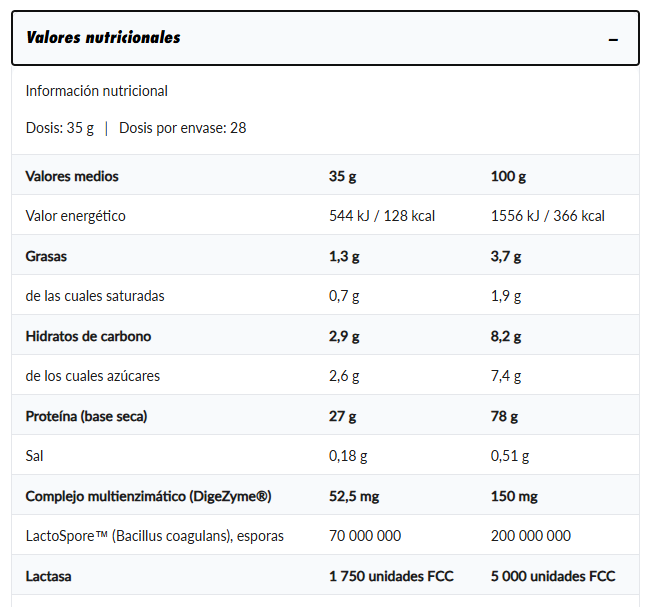Click the 100 g column header
Viewport: 648px width, 607px height.
[508, 176]
